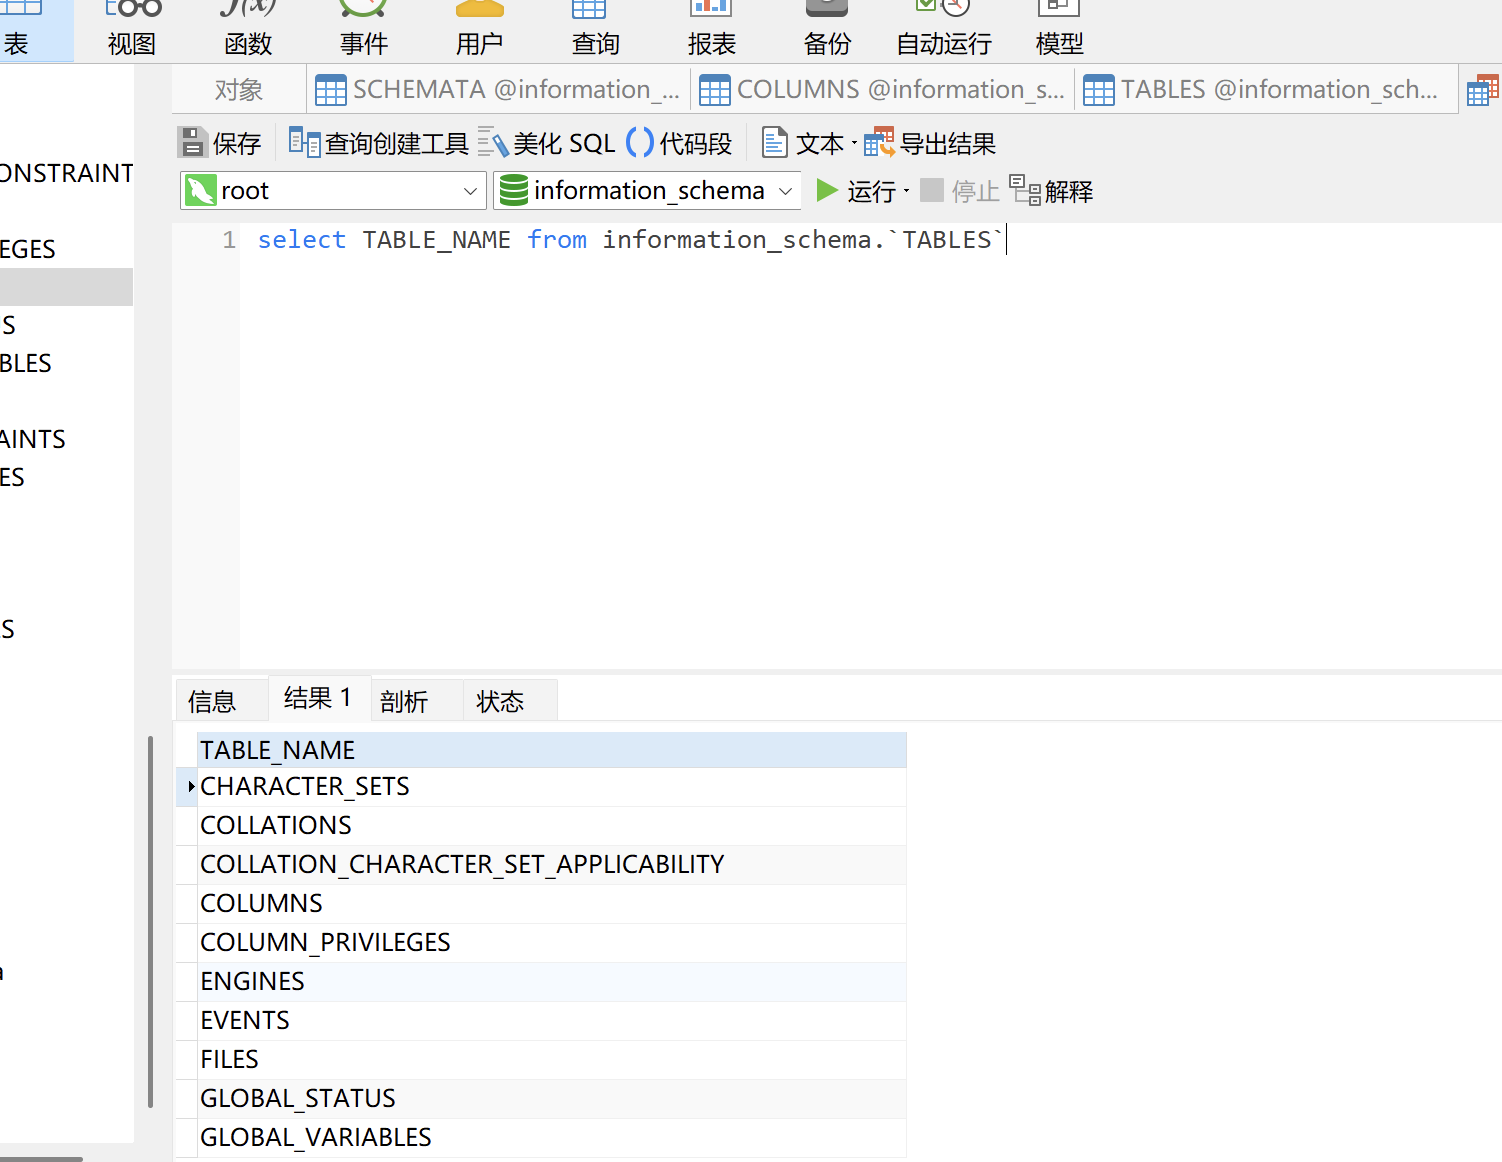Open the root connection dropdown
The image size is (1502, 1162).
470,191
